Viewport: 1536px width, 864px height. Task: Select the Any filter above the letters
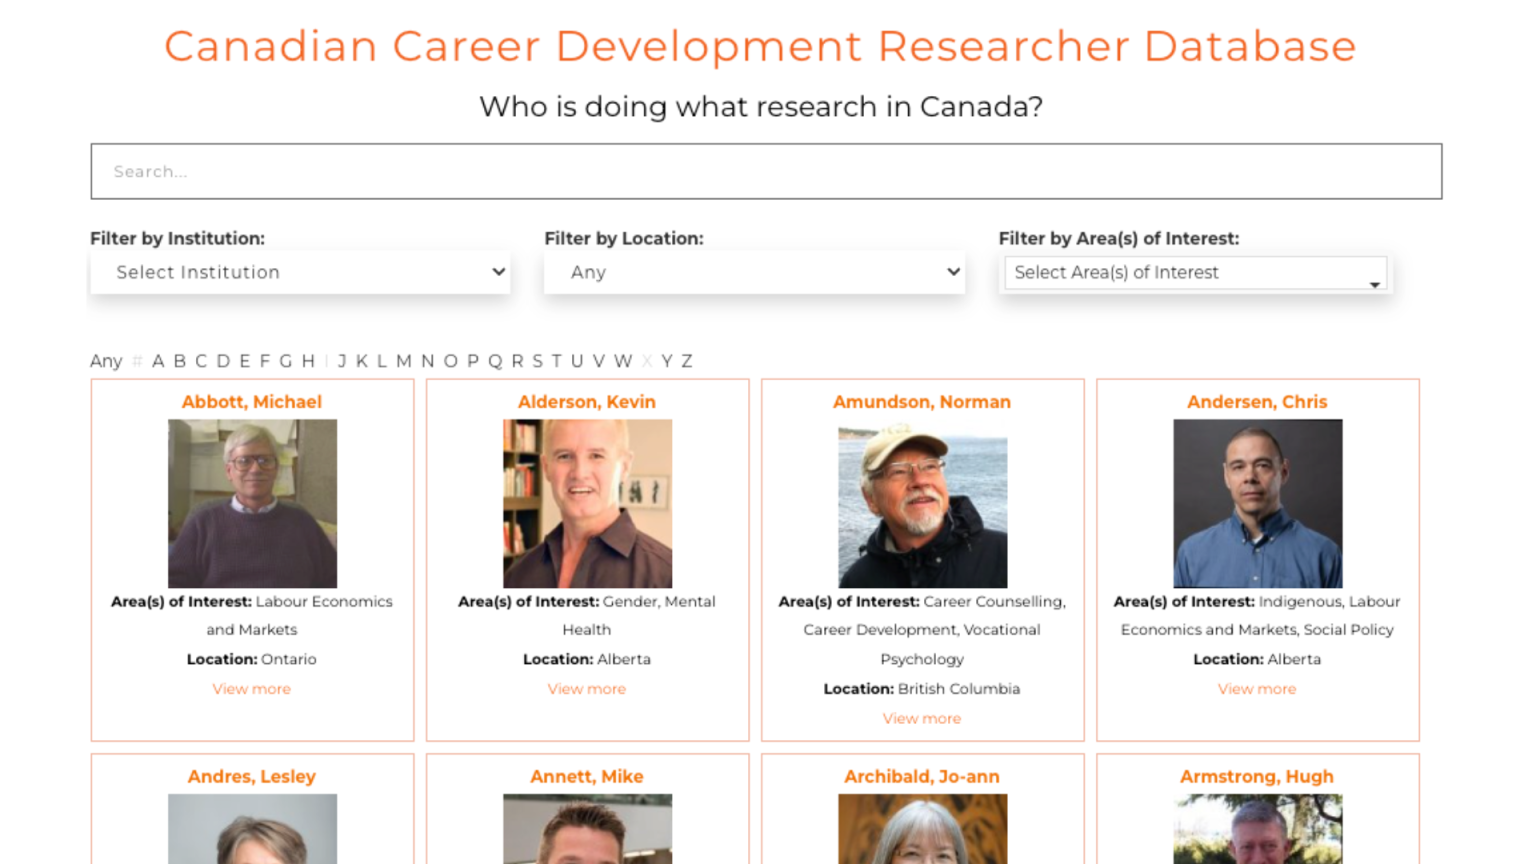[106, 361]
